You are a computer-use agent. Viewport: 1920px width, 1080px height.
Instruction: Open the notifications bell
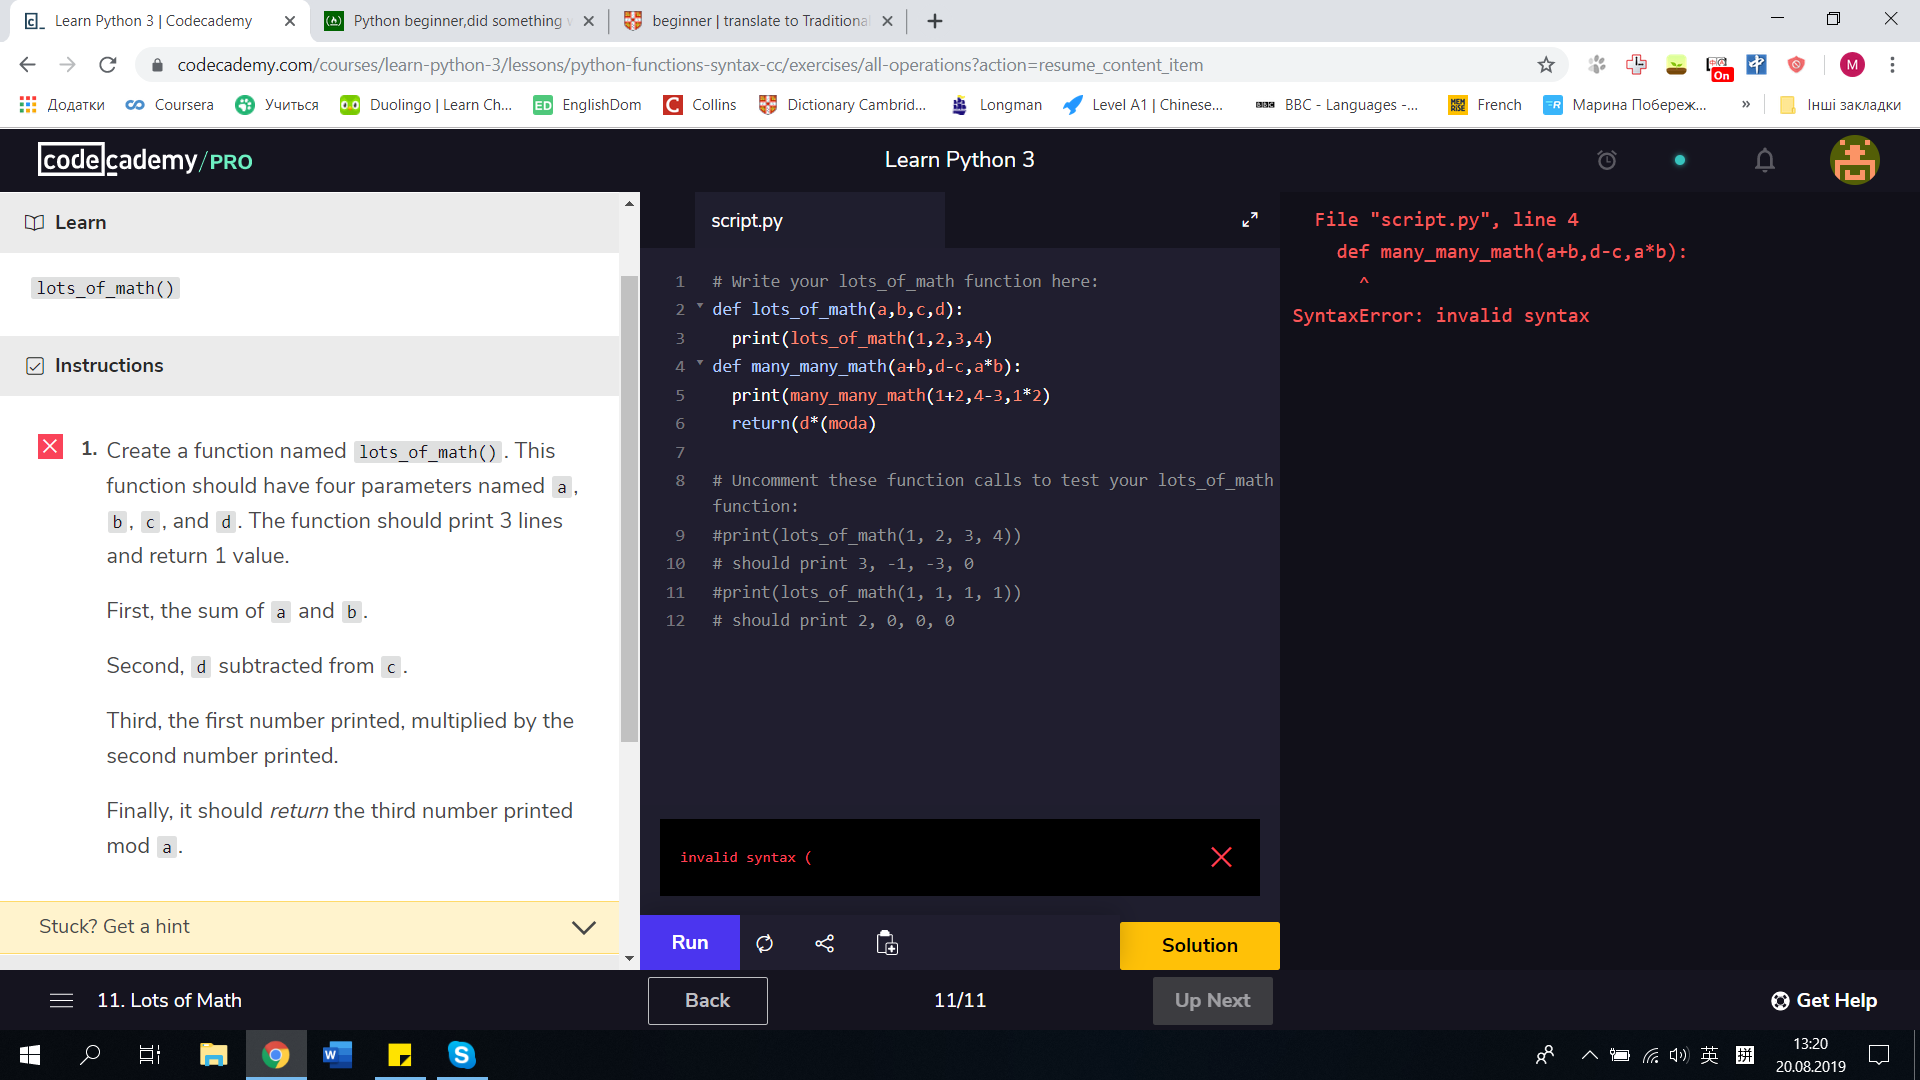1765,161
